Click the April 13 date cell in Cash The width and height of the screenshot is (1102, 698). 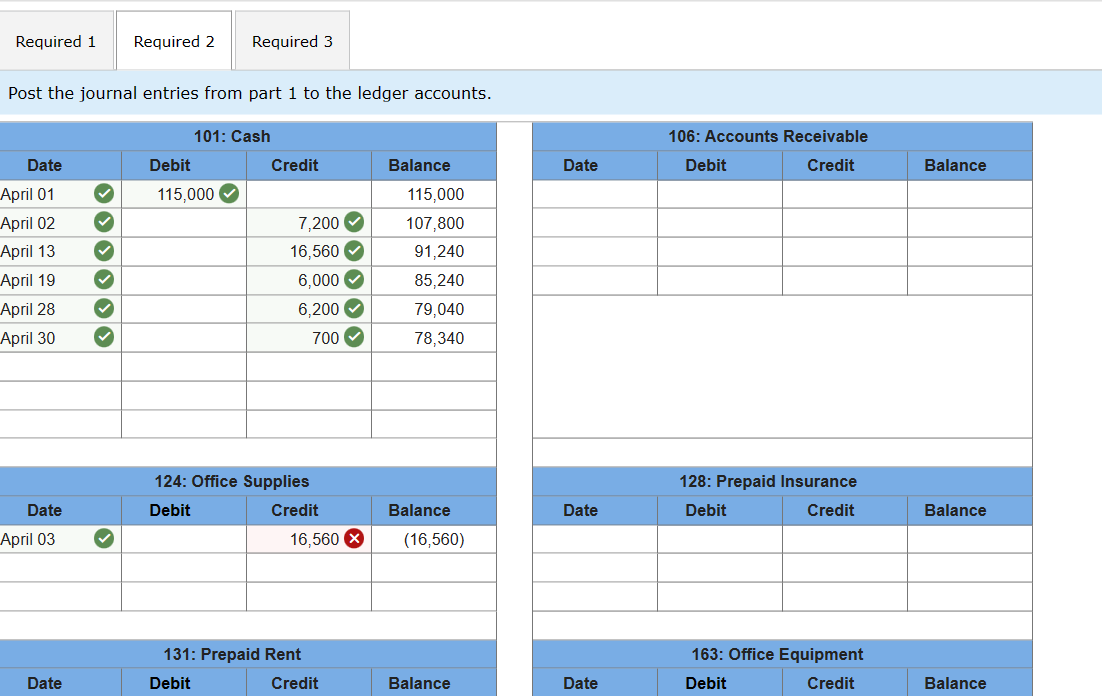coord(60,252)
